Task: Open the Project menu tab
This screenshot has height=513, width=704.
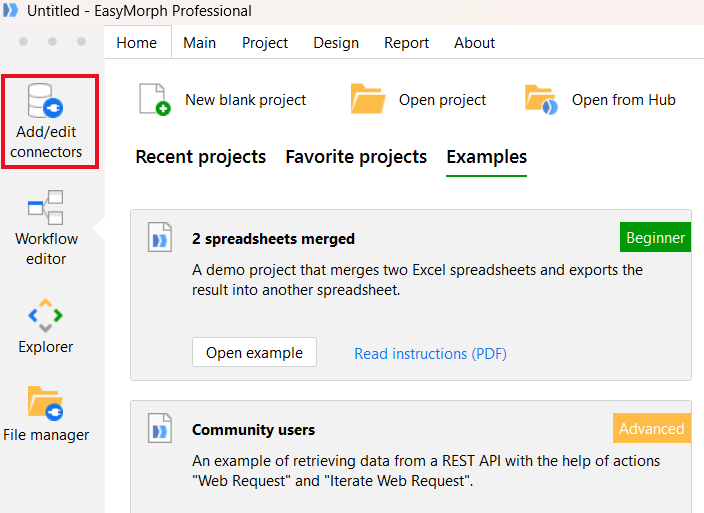Action: (x=265, y=43)
